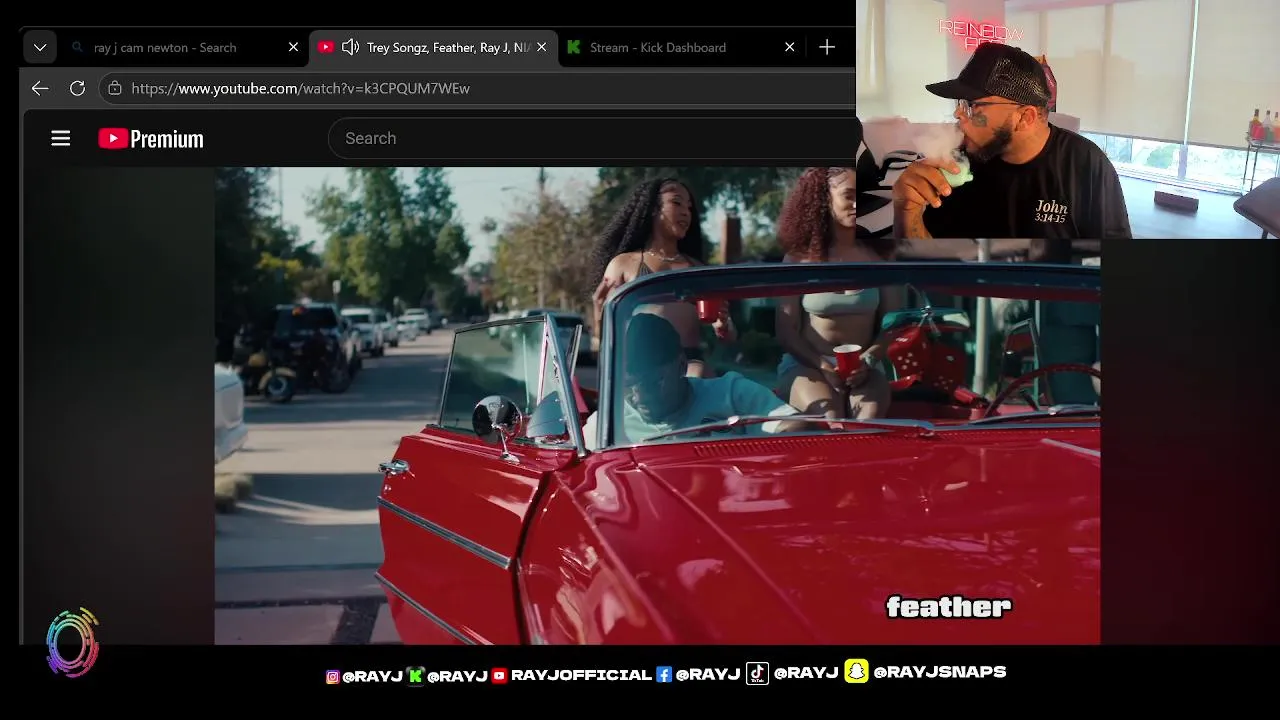1280x720 pixels.
Task: Click the Kick favicon on dashboard tab
Action: [574, 47]
